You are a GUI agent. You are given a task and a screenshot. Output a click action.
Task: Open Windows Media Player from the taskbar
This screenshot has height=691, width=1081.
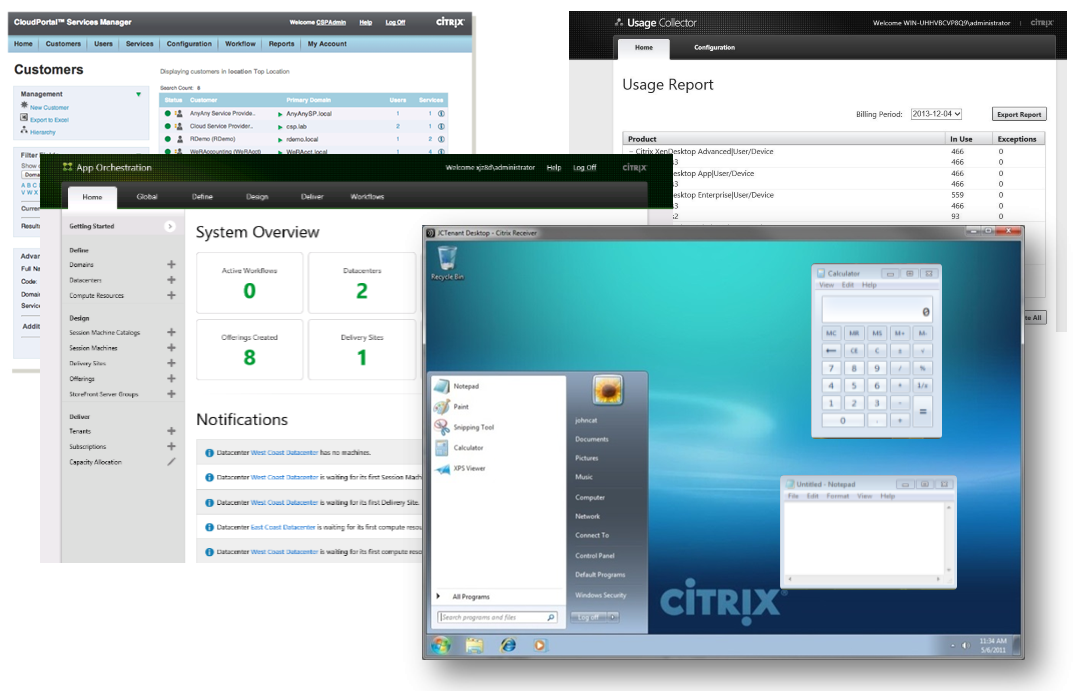coord(541,645)
